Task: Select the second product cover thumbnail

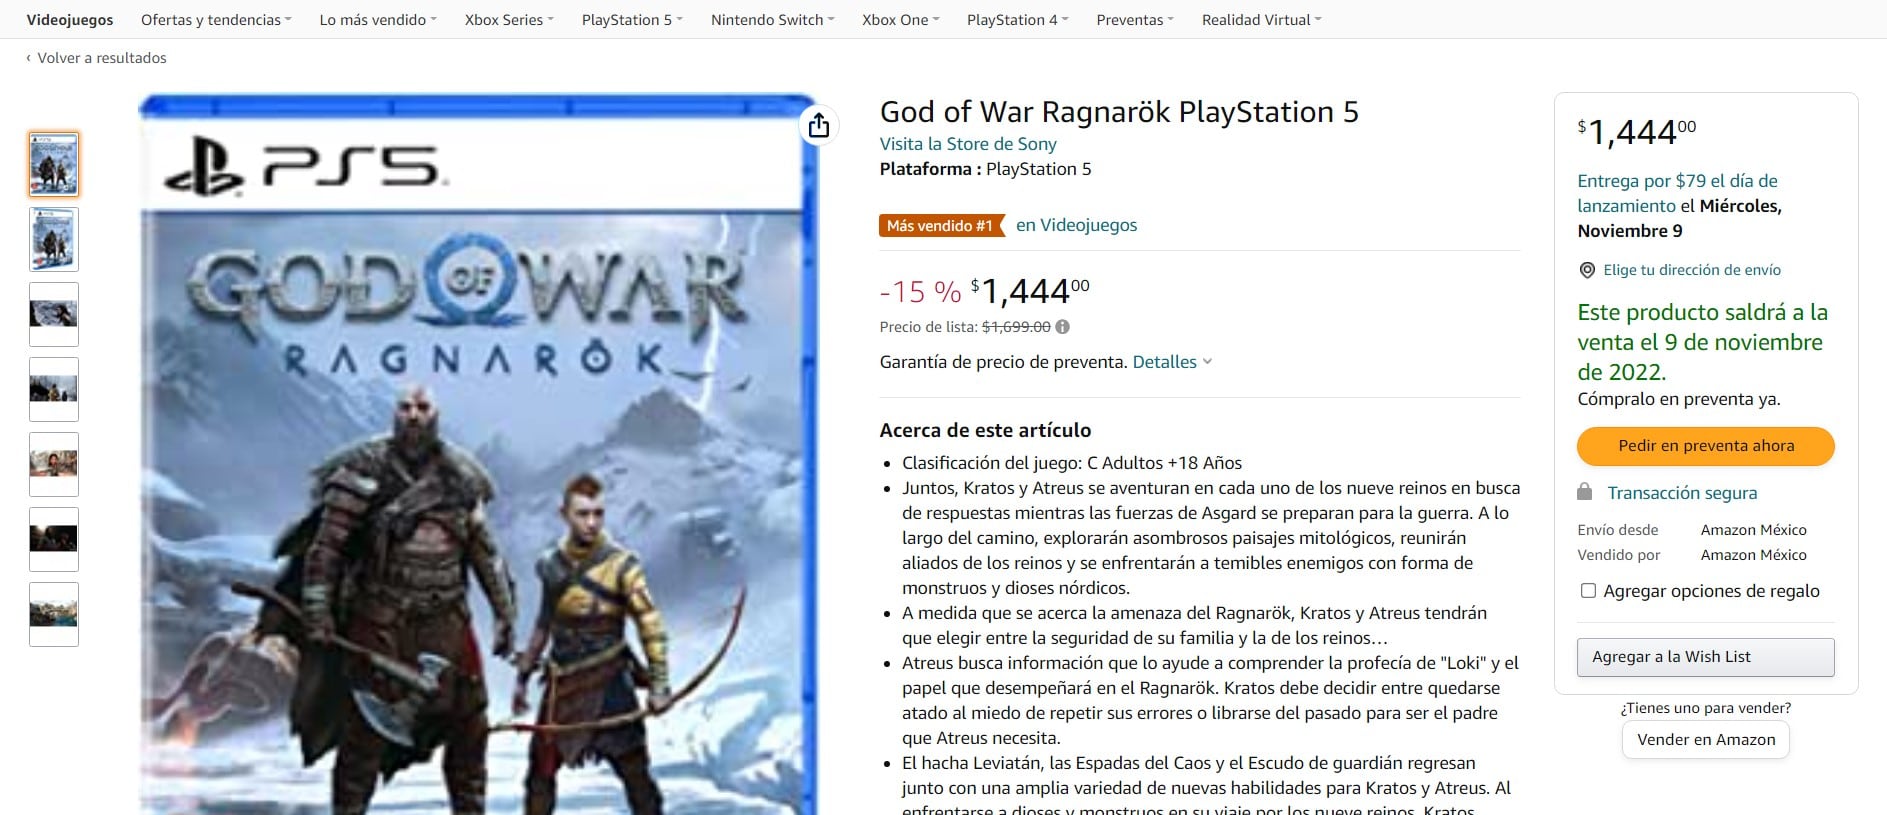Action: (x=54, y=239)
